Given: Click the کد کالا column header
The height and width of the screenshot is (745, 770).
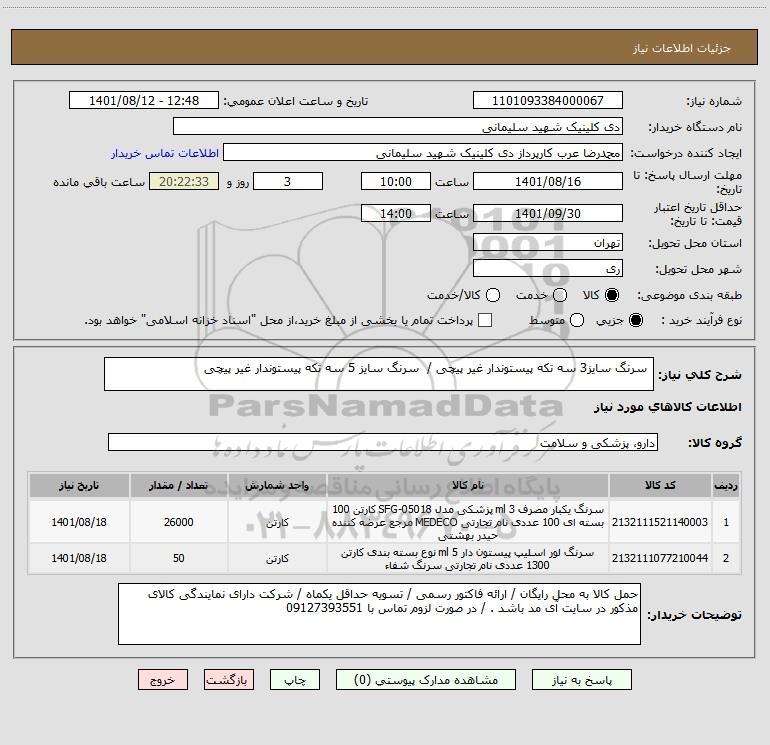Looking at the screenshot, I should (660, 485).
